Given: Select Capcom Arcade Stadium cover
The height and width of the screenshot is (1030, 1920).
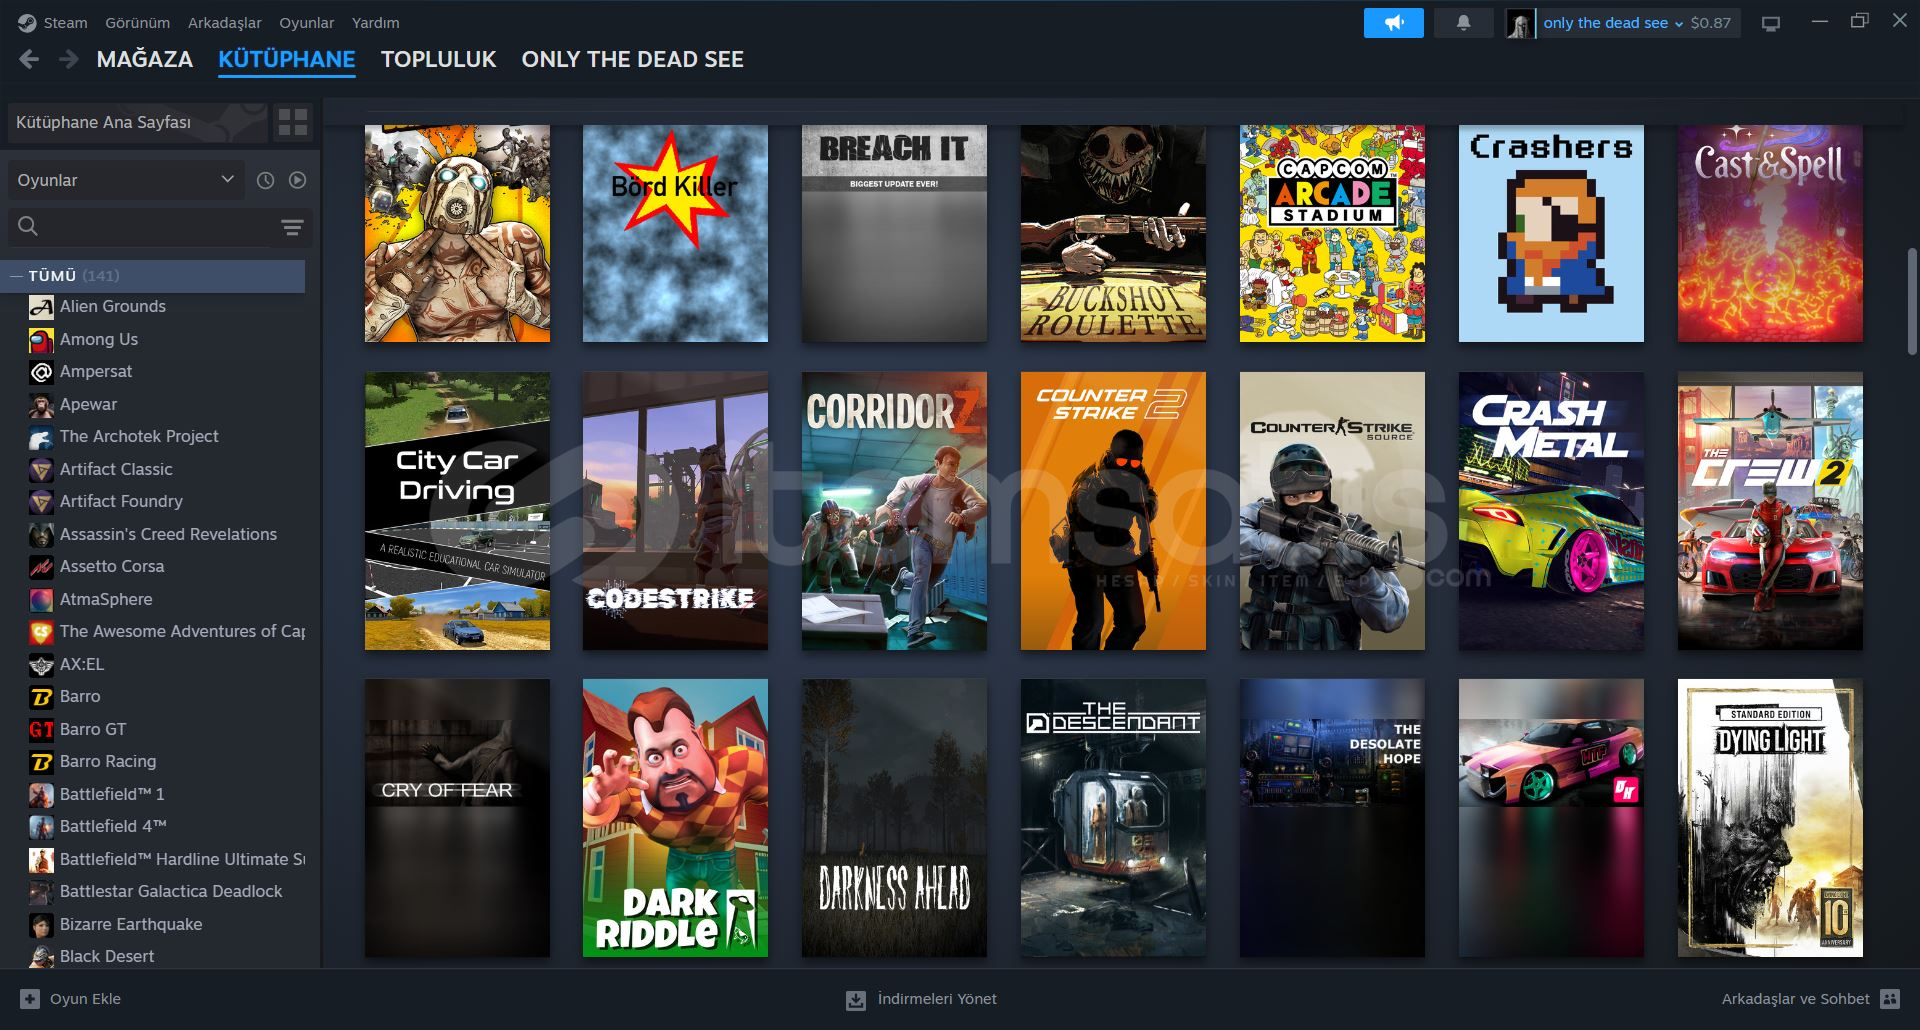Looking at the screenshot, I should click(1332, 233).
